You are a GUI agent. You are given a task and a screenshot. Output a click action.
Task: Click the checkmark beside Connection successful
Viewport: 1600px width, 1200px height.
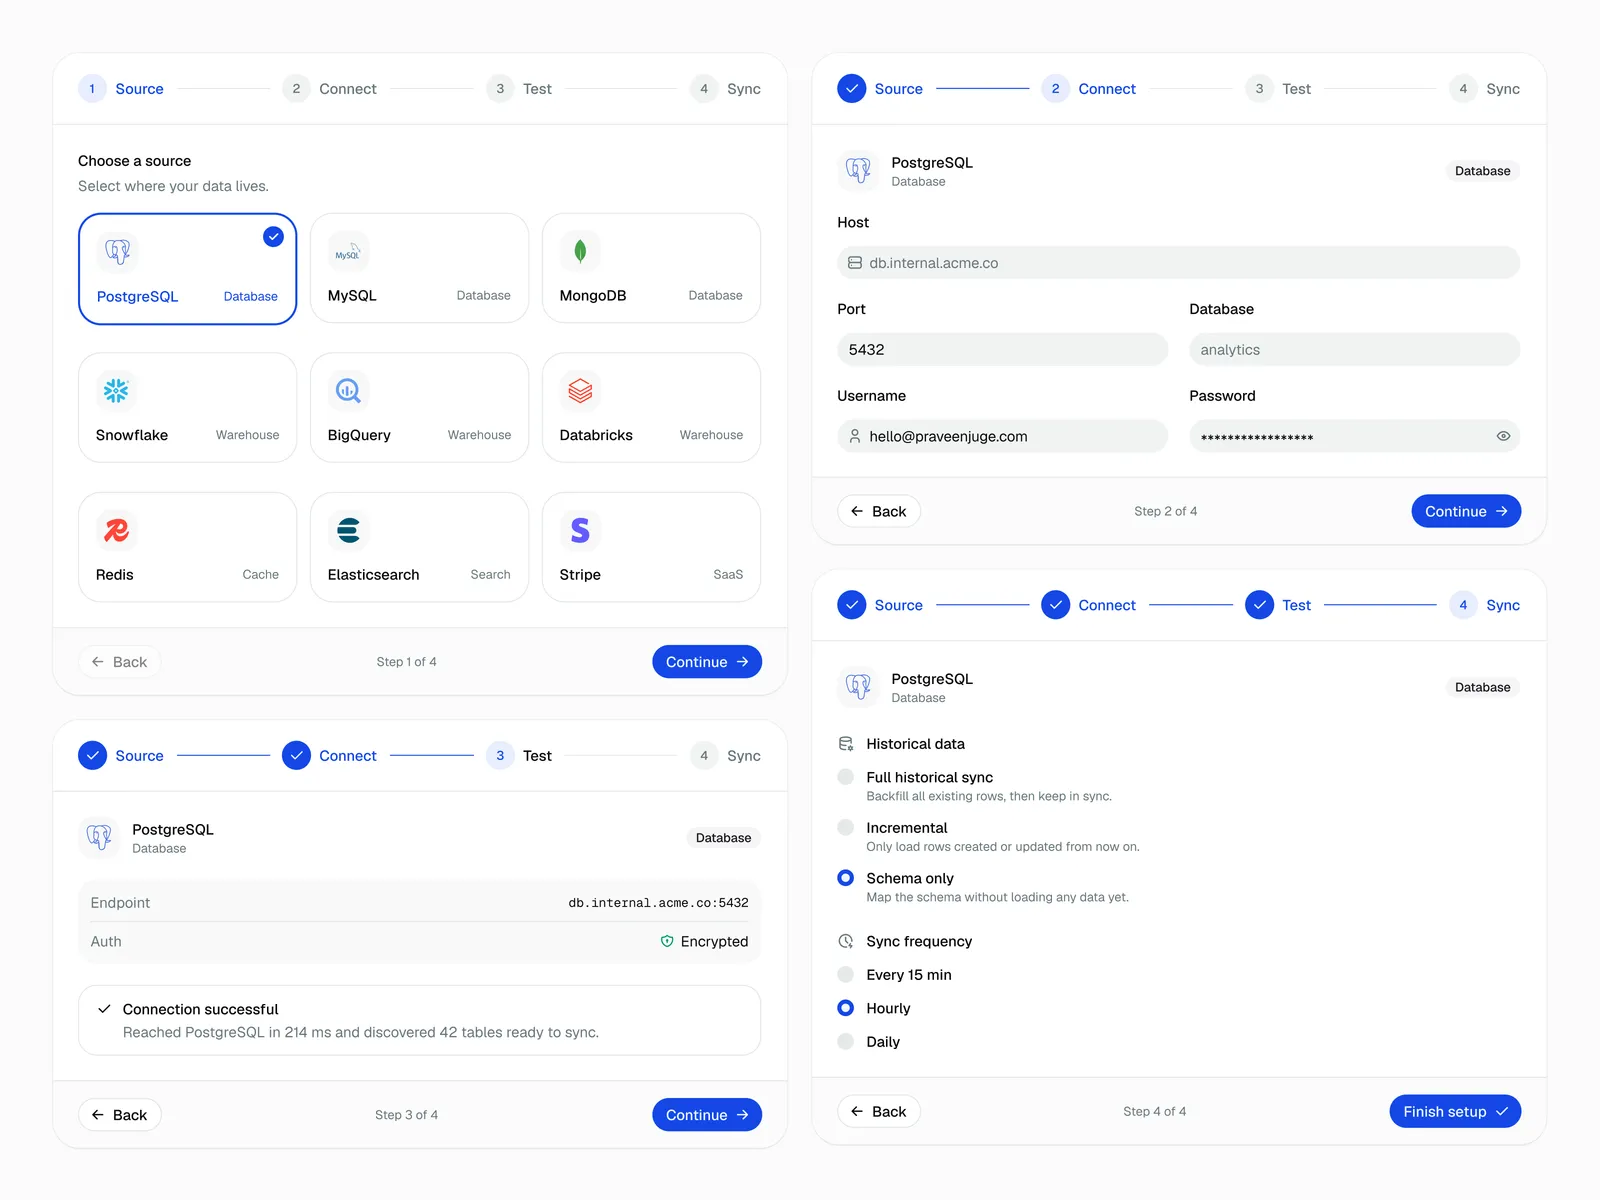[x=104, y=1009]
